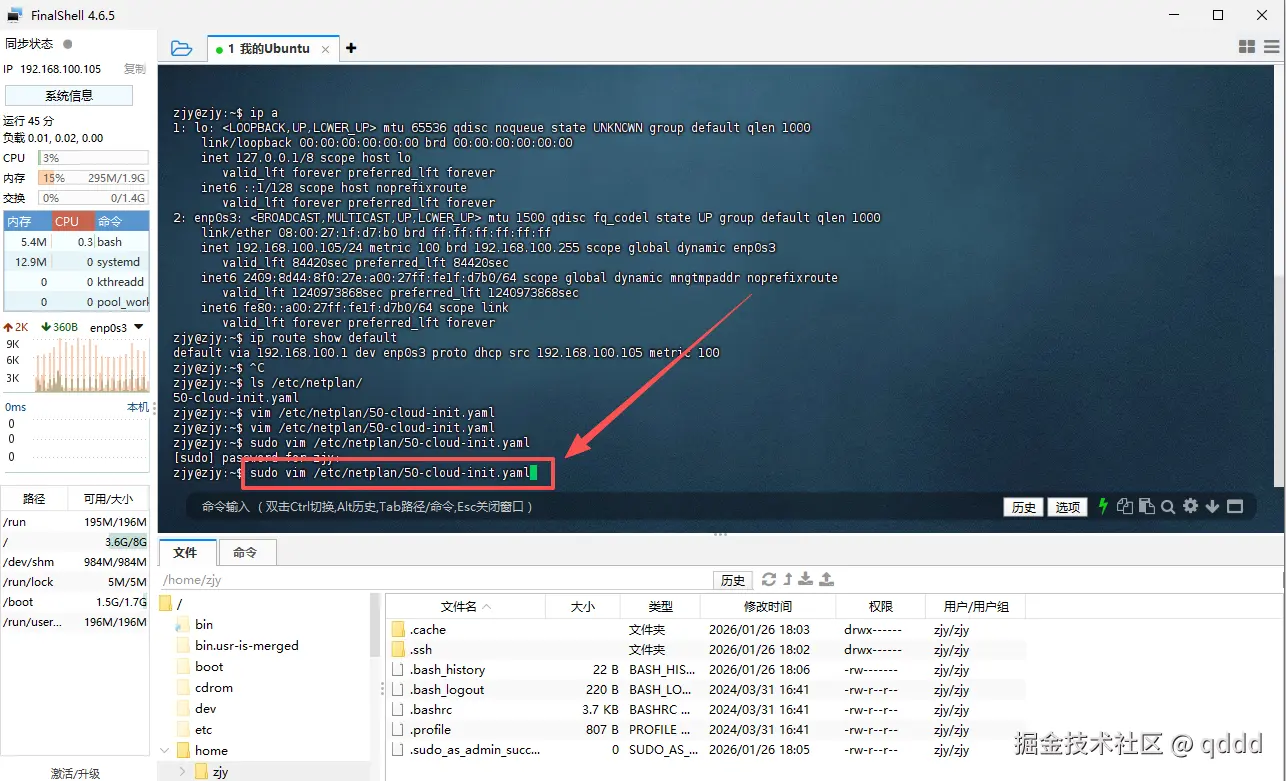
Task: Select etc folder in directory tree
Action: (x=204, y=729)
